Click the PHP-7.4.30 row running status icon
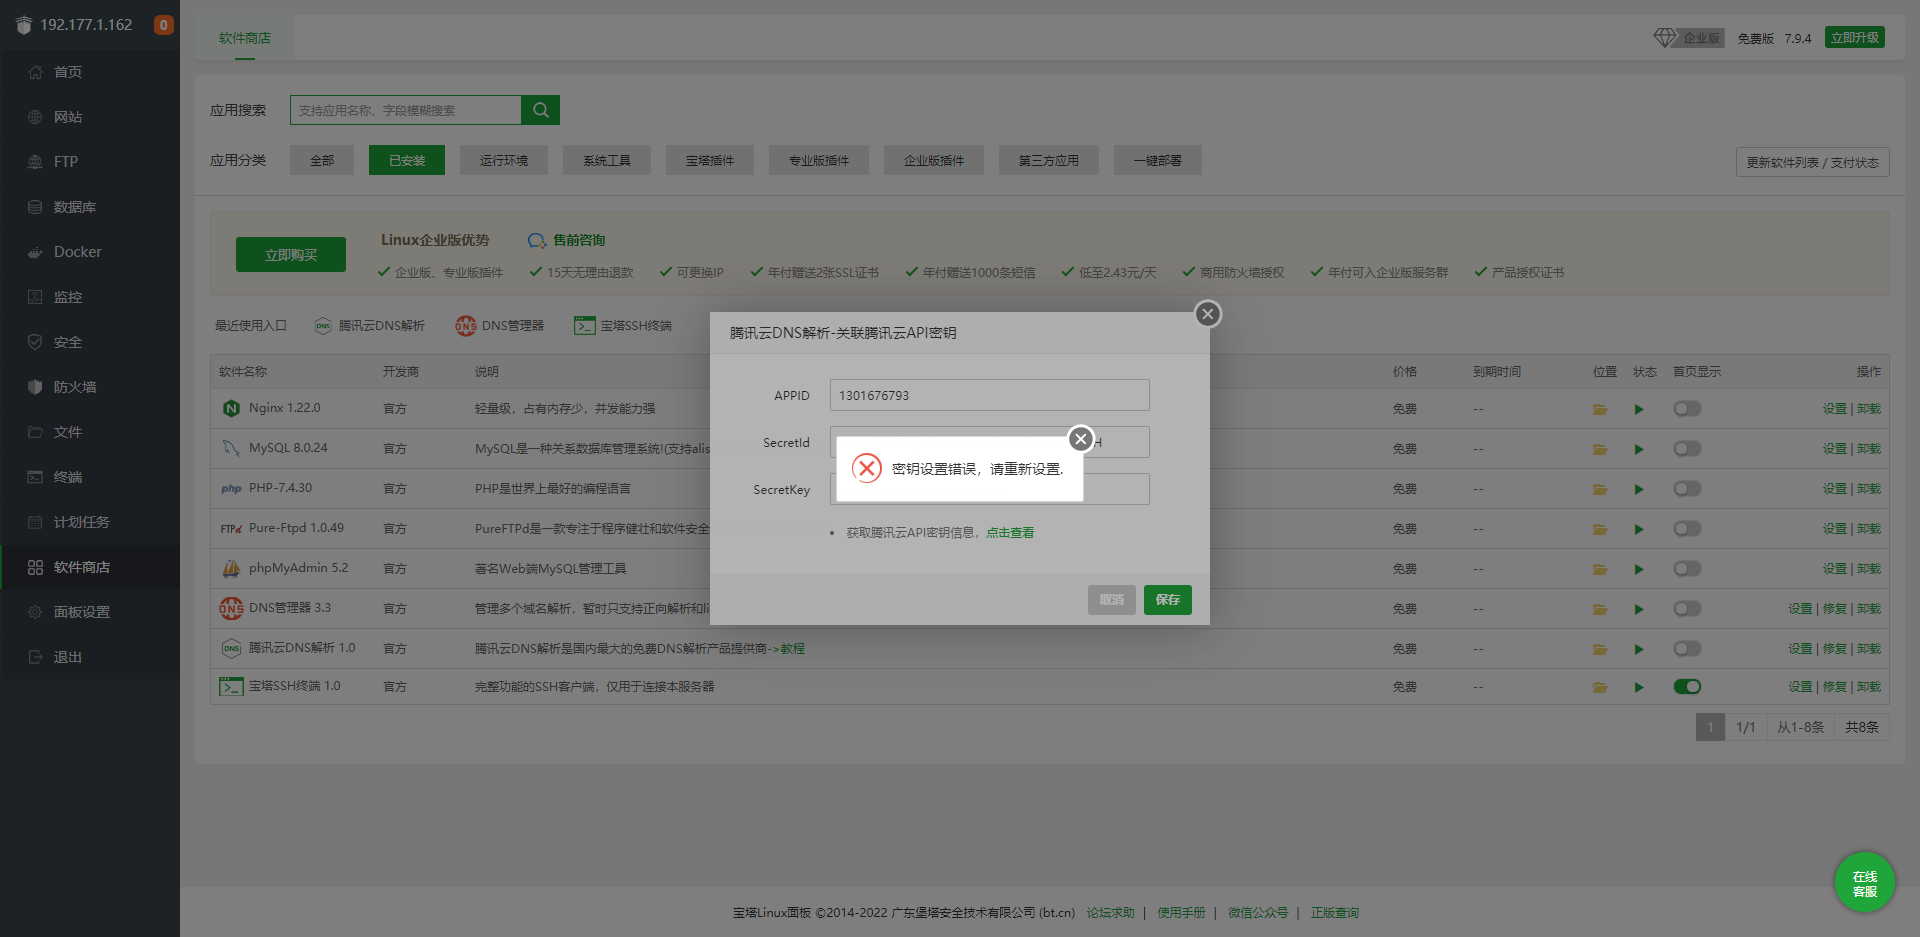Screen dimensions: 1920x937 coord(1639,489)
